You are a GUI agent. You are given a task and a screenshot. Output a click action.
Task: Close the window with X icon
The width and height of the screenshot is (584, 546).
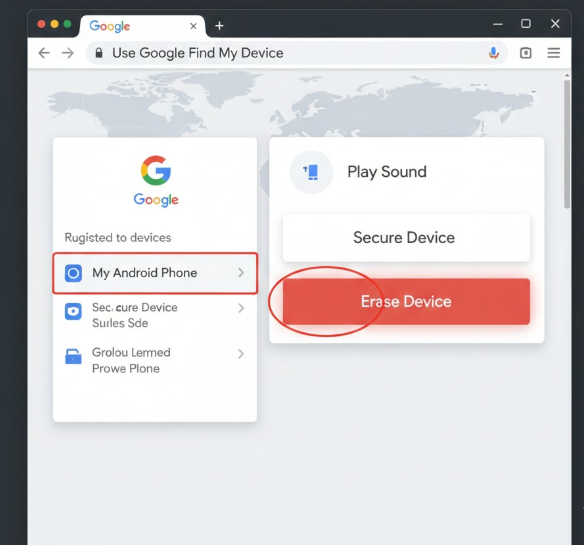pyautogui.click(x=555, y=24)
